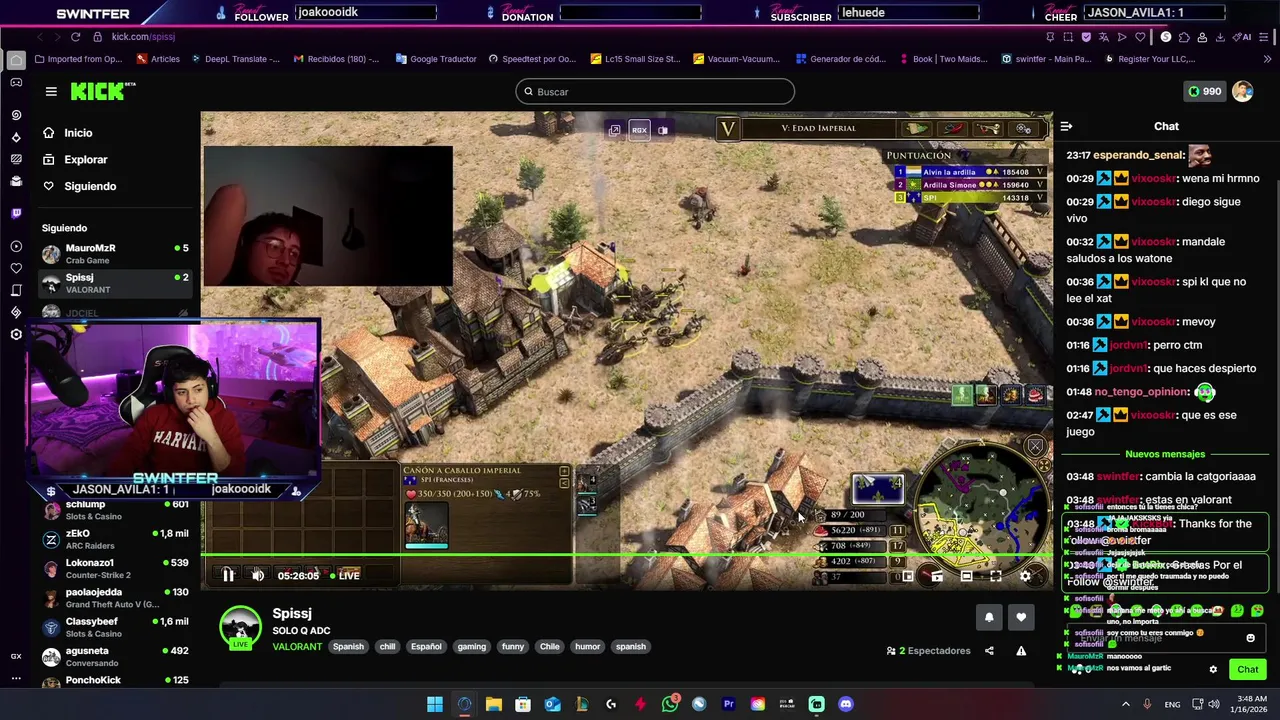1280x720 pixels.
Task: Toggle theater mode on player
Action: pyautogui.click(x=966, y=576)
